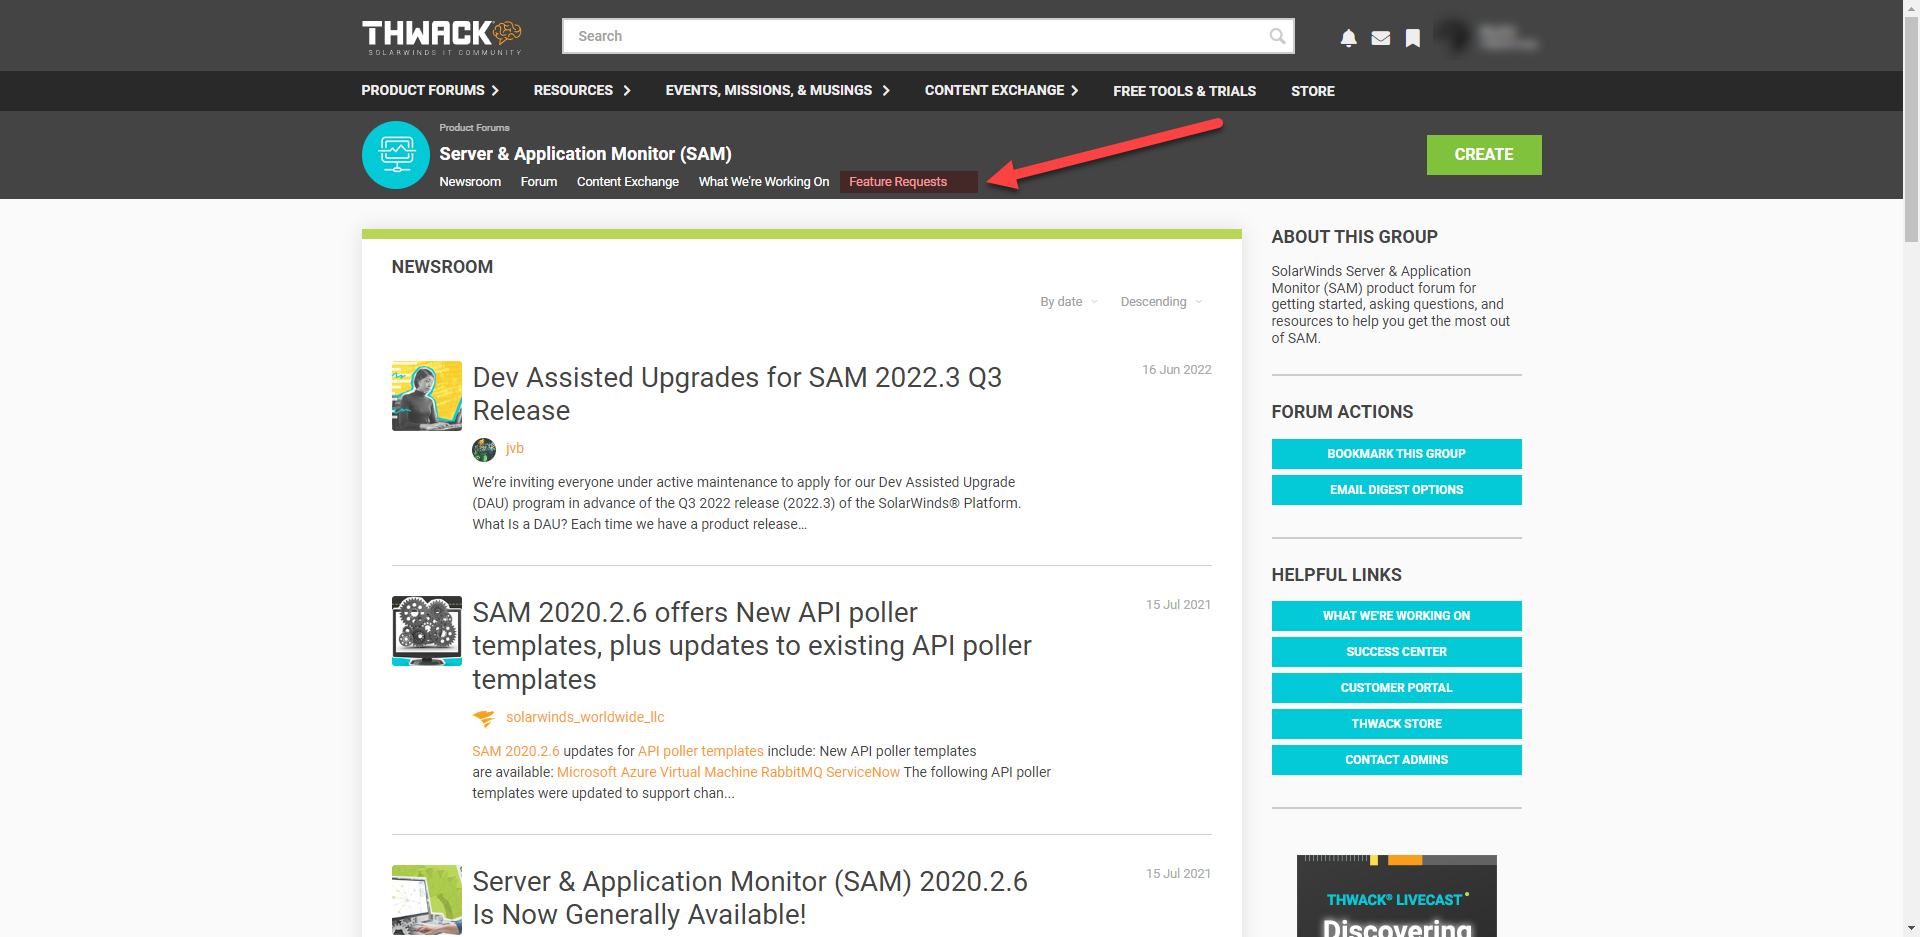Switch to the Newsroom tab
The image size is (1920, 937).
470,182
